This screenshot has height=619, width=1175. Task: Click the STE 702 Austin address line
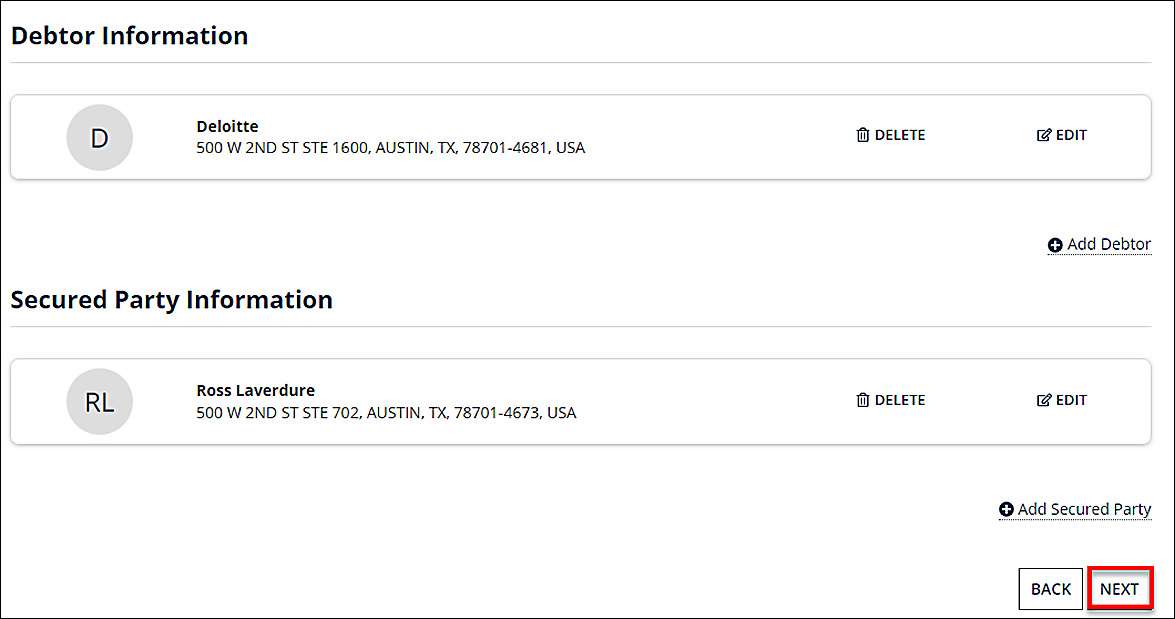coord(386,412)
